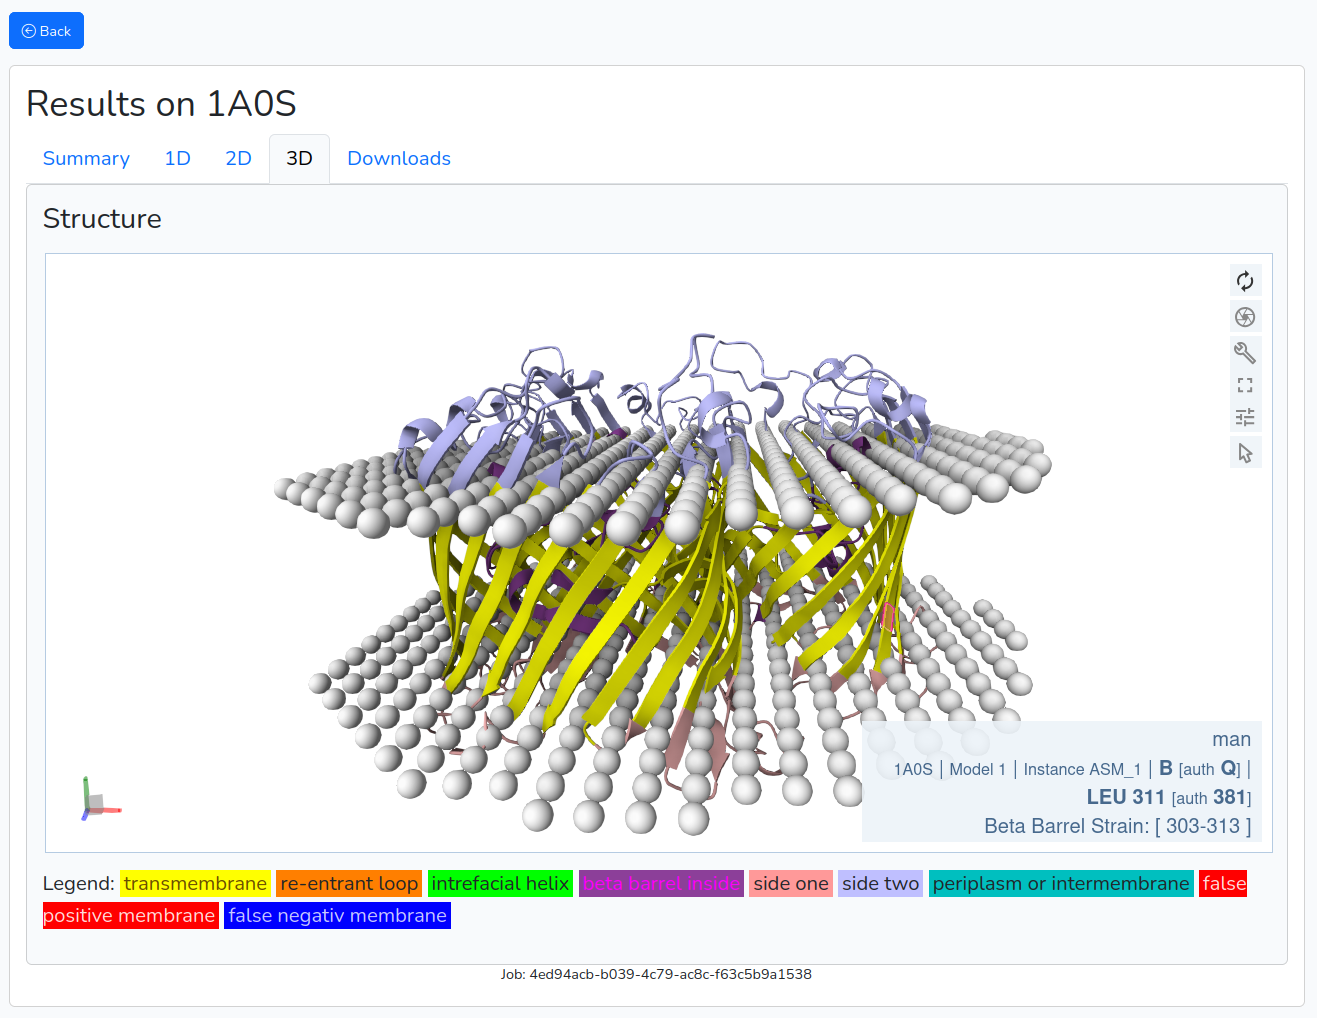This screenshot has width=1317, height=1018.
Task: Click the green intrefacial helix legend swatch
Action: (x=500, y=884)
